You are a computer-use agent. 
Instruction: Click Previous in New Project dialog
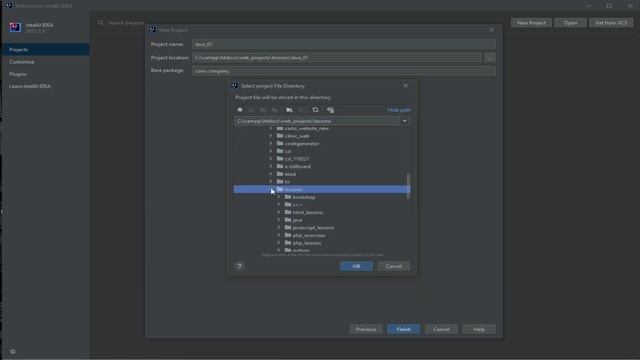[365, 329]
